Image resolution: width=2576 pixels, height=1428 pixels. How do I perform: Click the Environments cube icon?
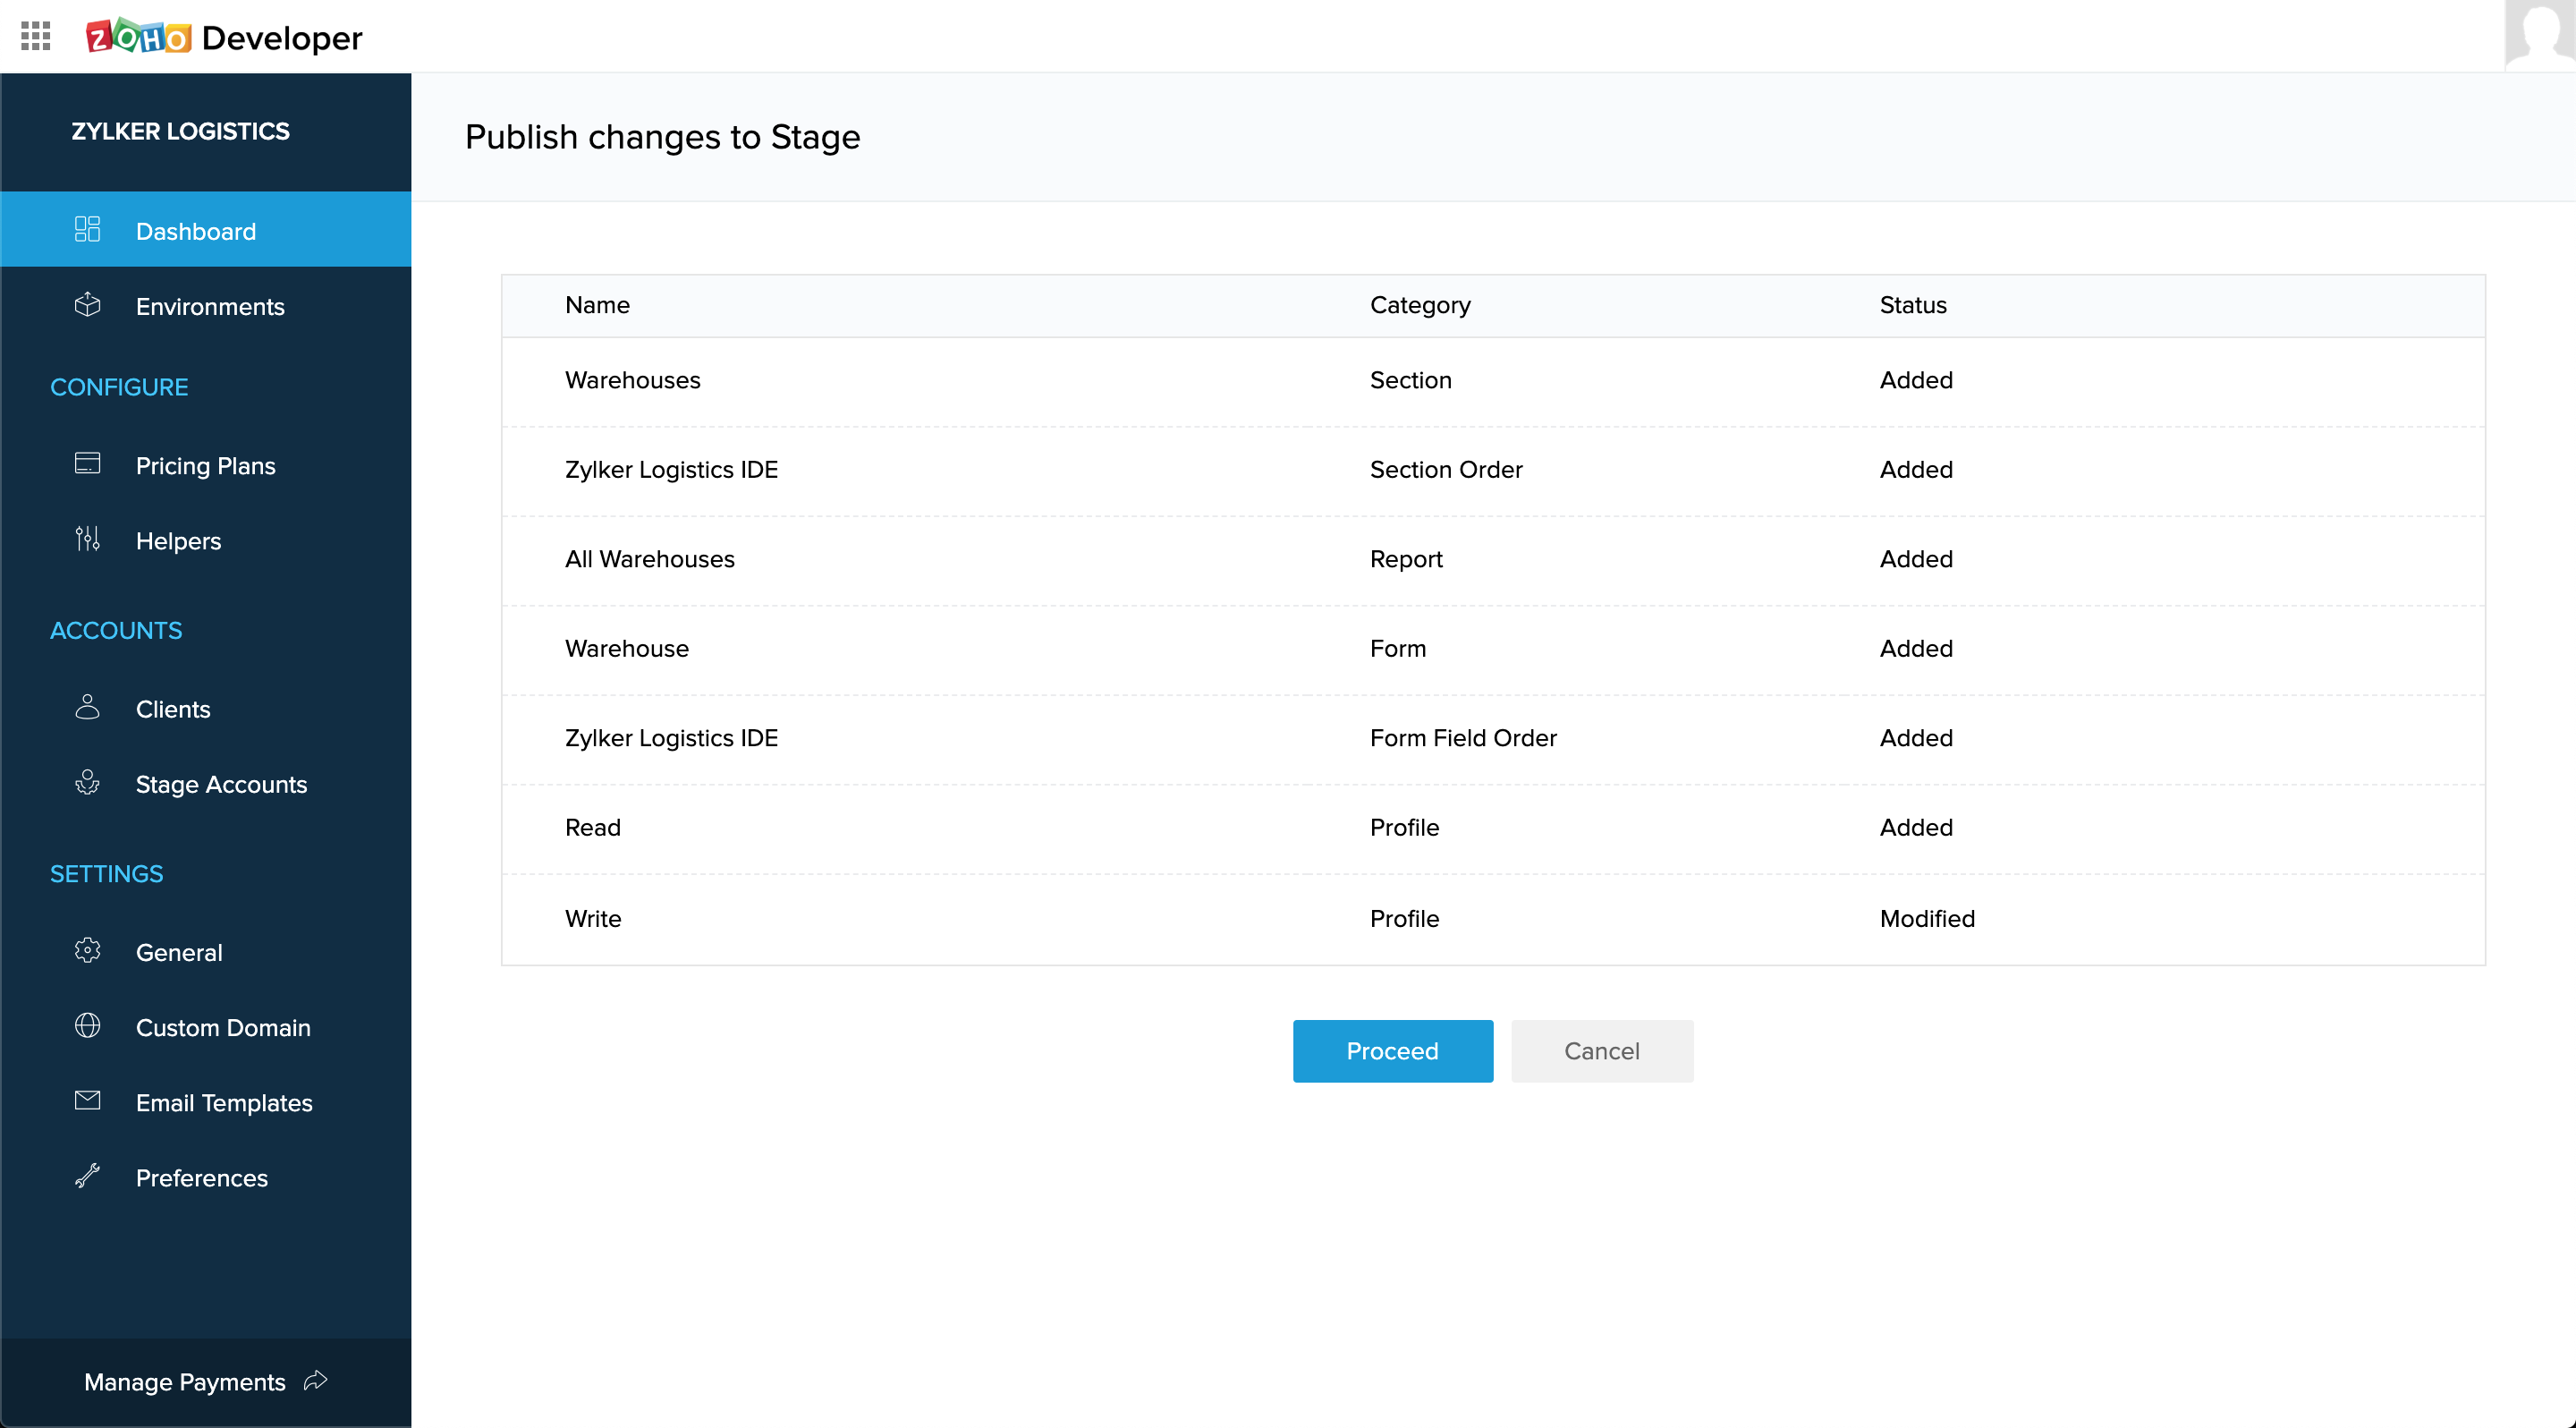pos(87,305)
